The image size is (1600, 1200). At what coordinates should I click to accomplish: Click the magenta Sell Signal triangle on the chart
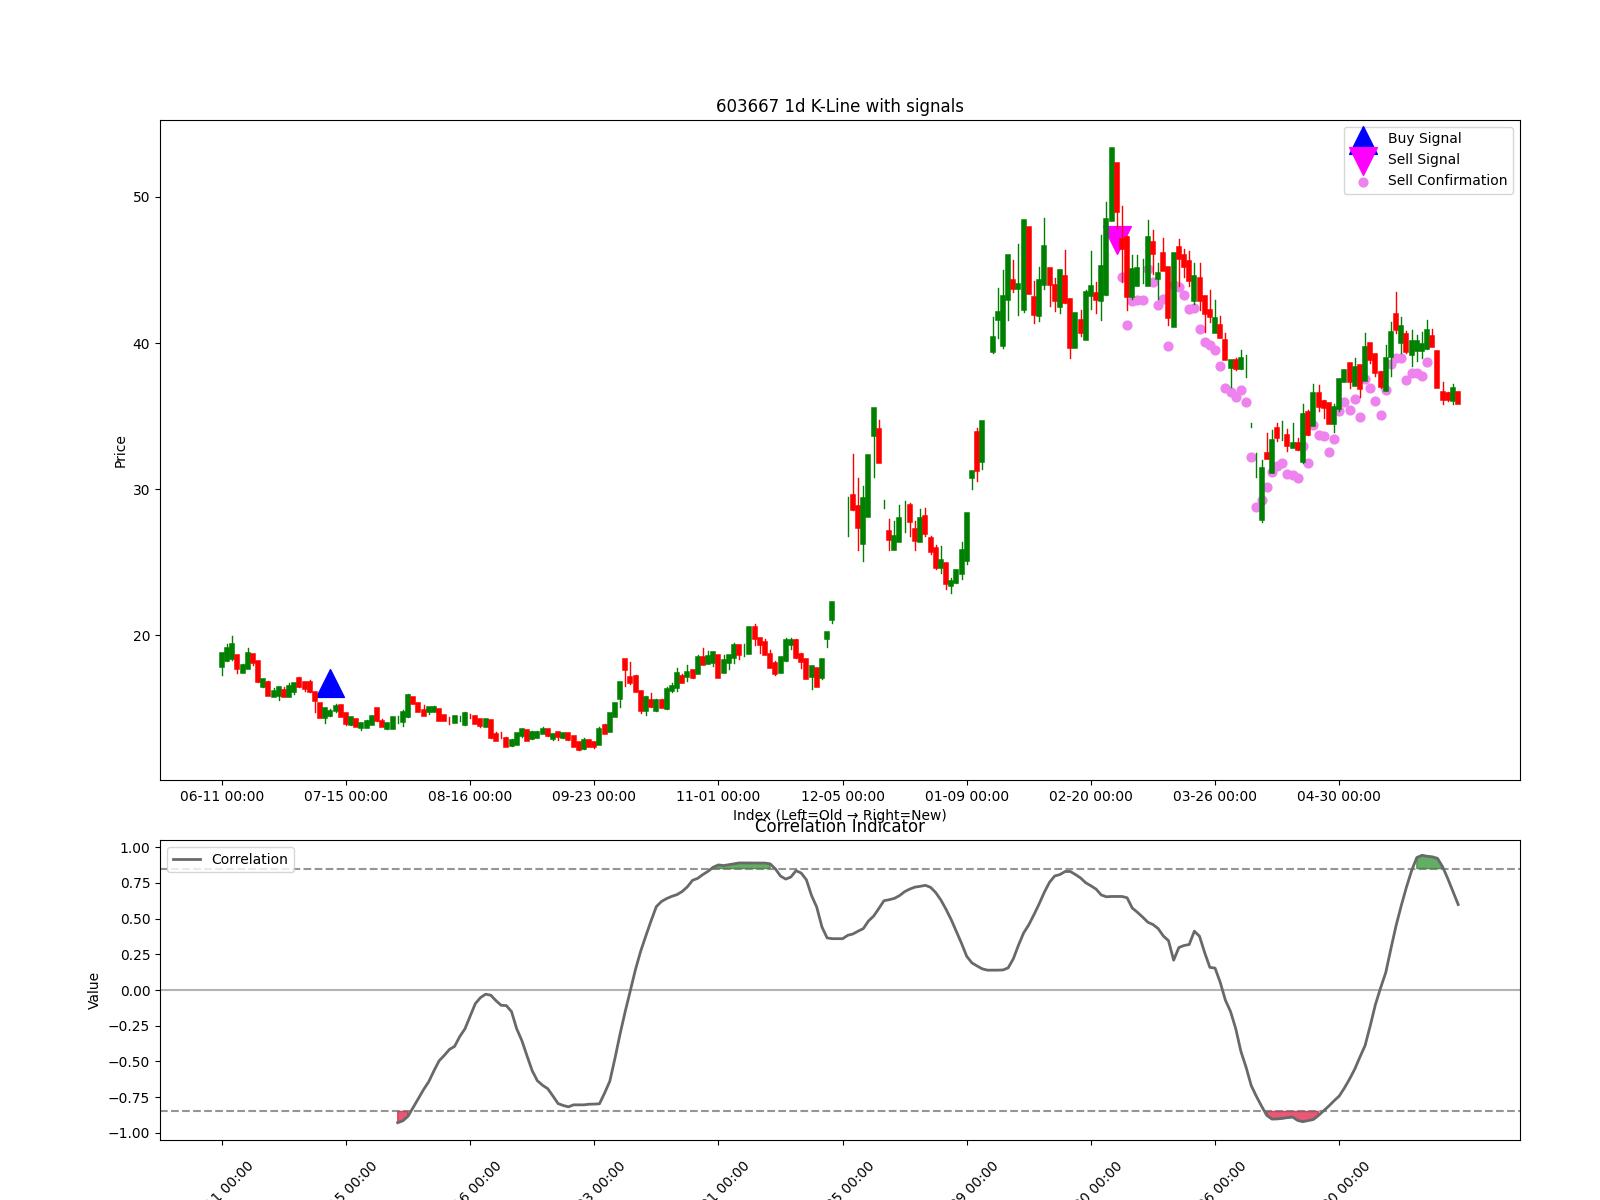coord(1119,240)
